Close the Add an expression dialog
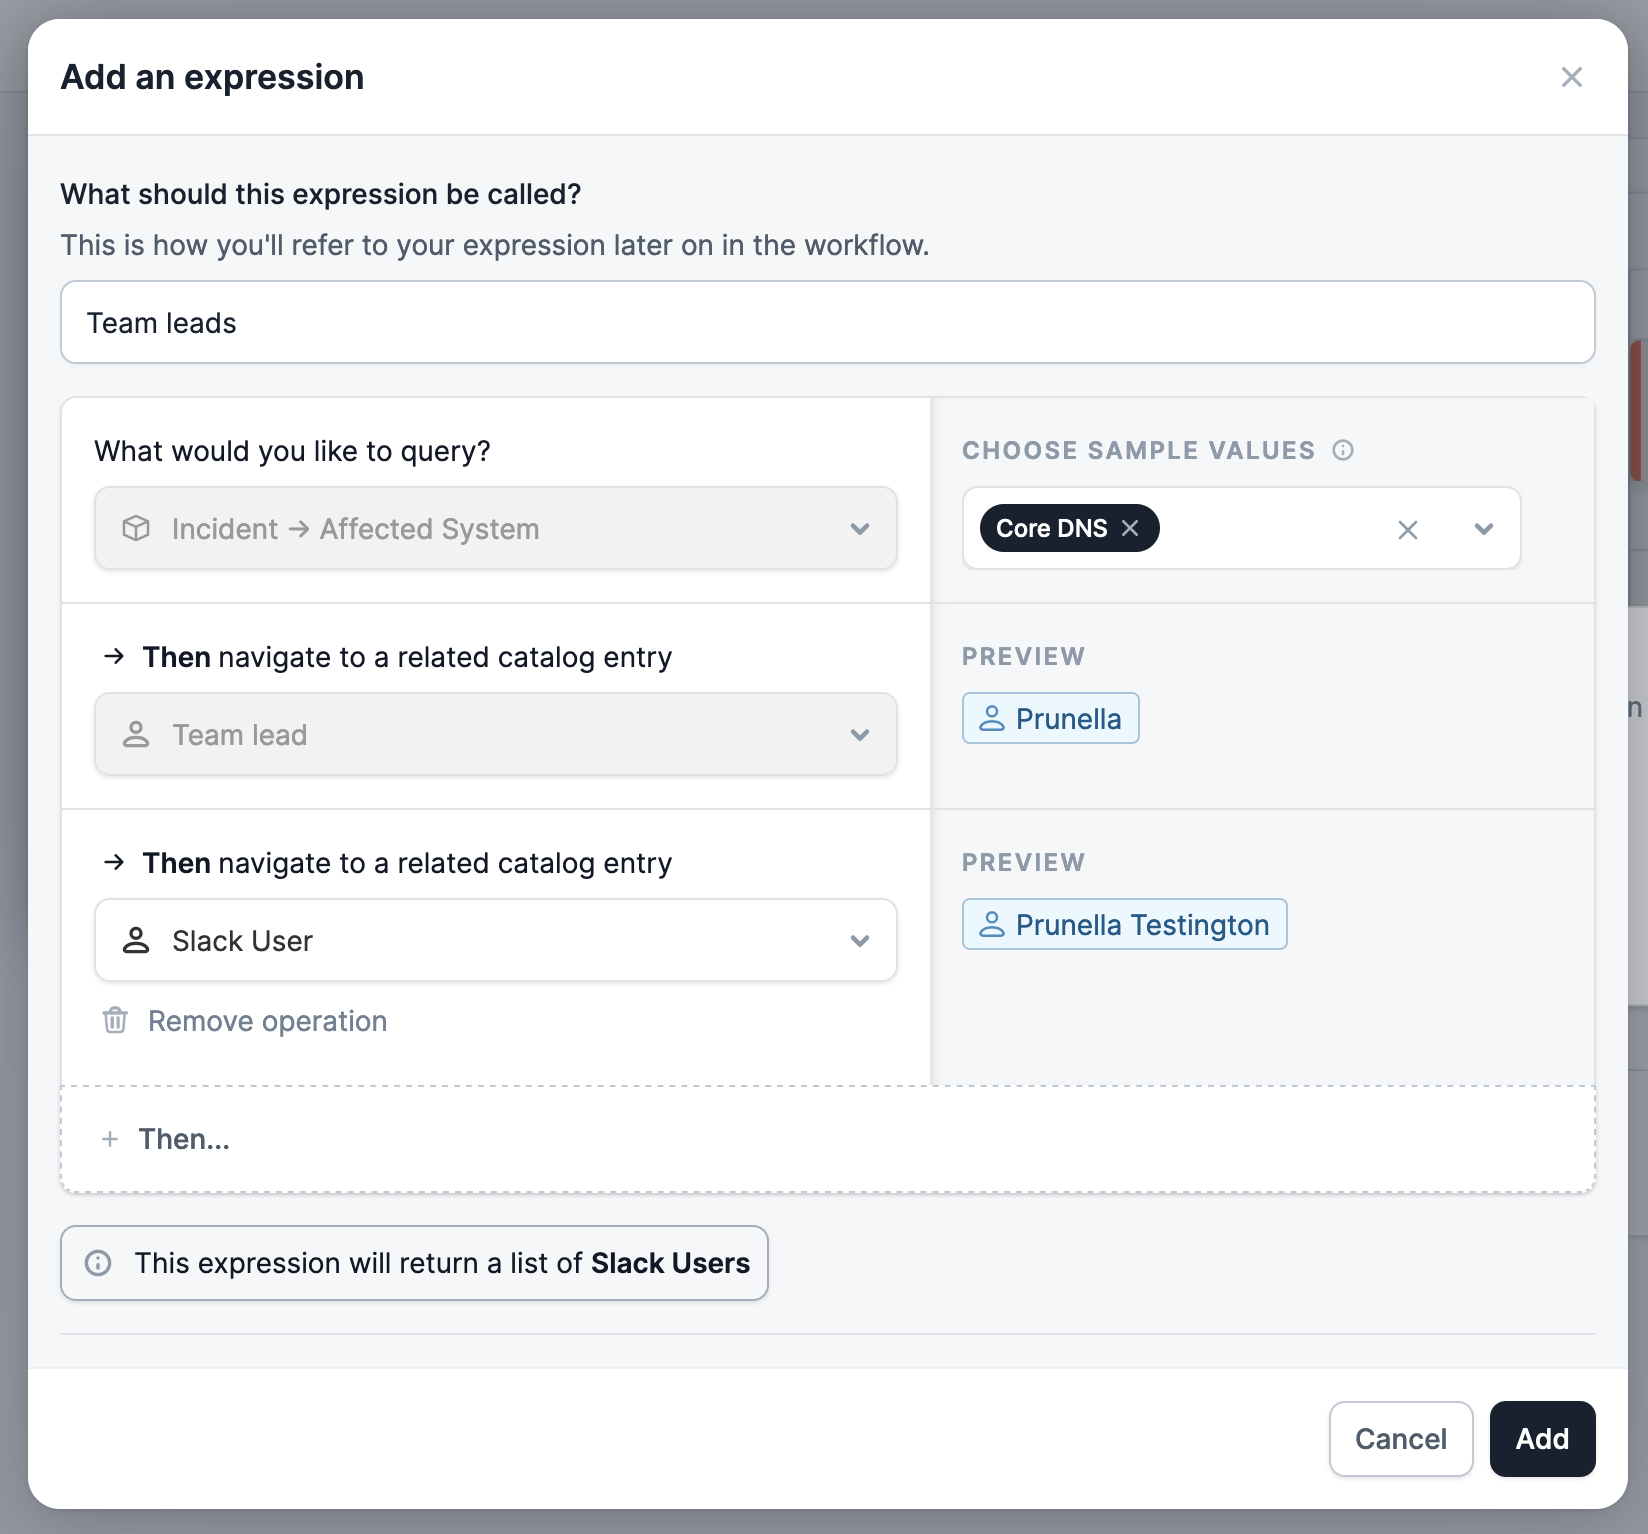 [x=1571, y=77]
